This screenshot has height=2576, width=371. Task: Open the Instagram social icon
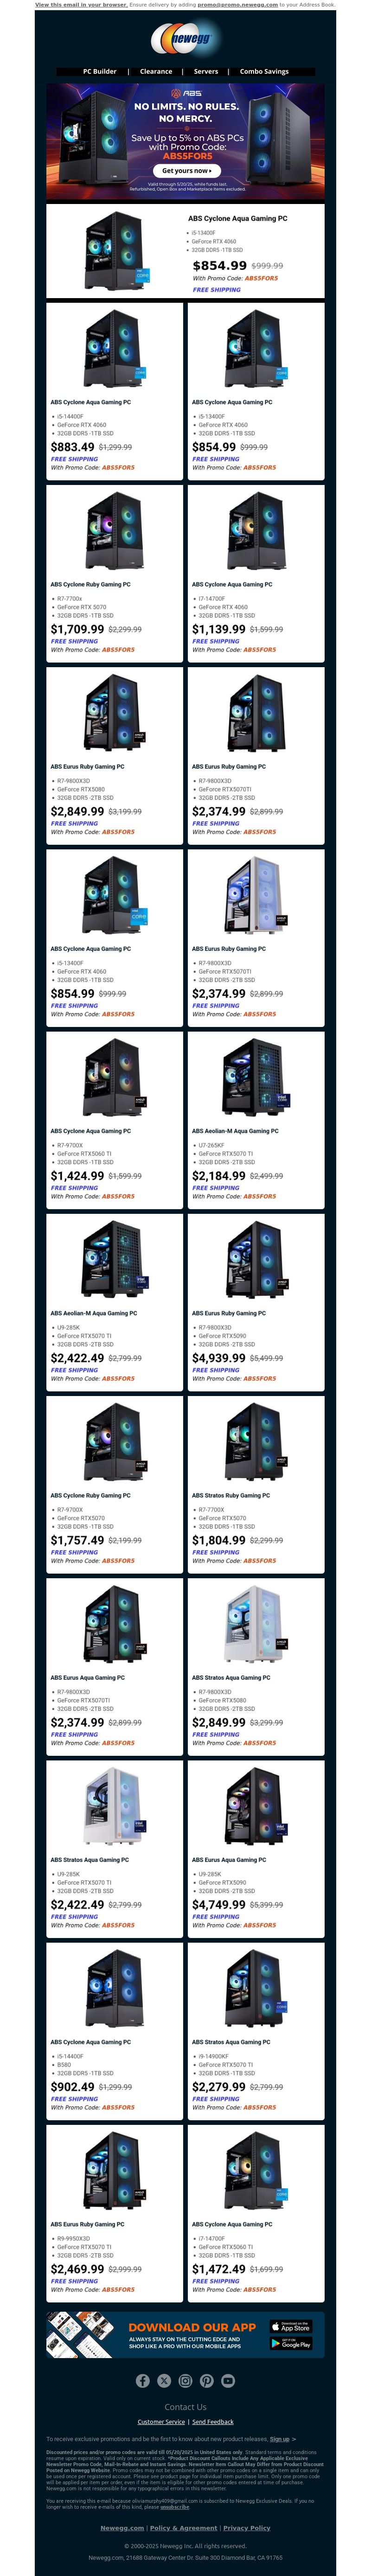[x=185, y=2380]
